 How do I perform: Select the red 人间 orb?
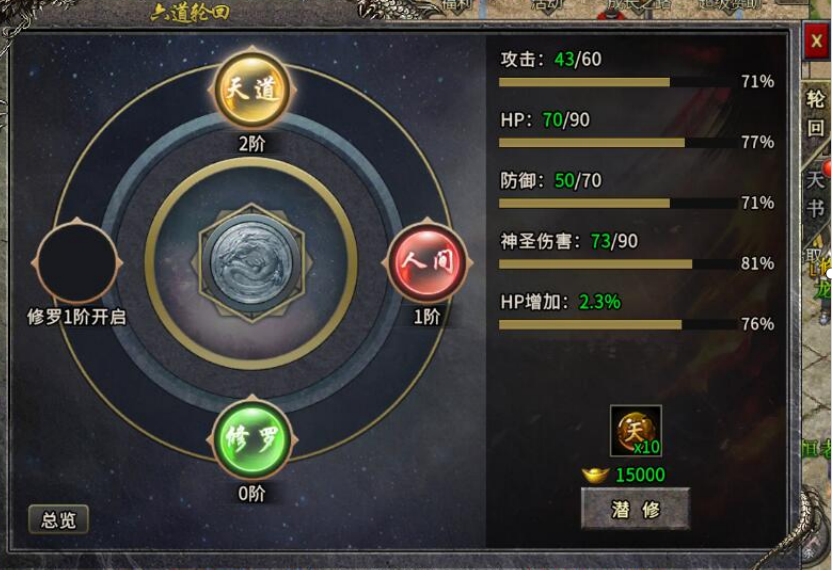(x=428, y=262)
